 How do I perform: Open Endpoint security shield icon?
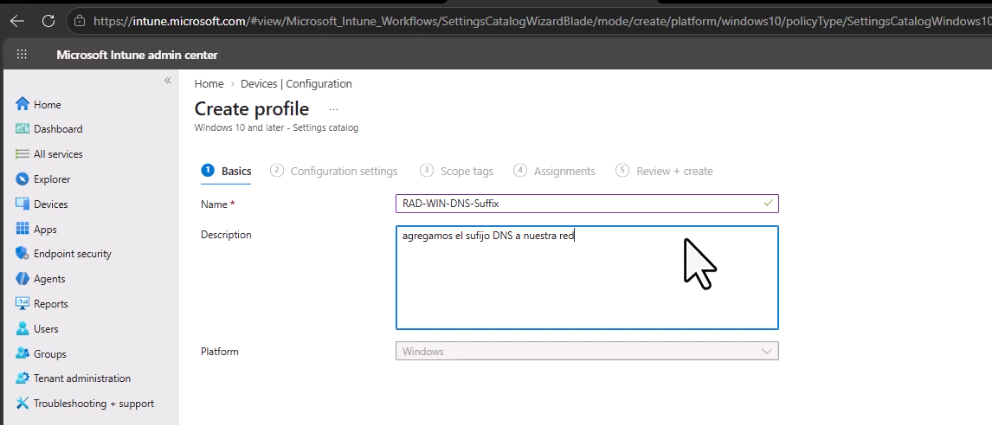[x=23, y=254]
